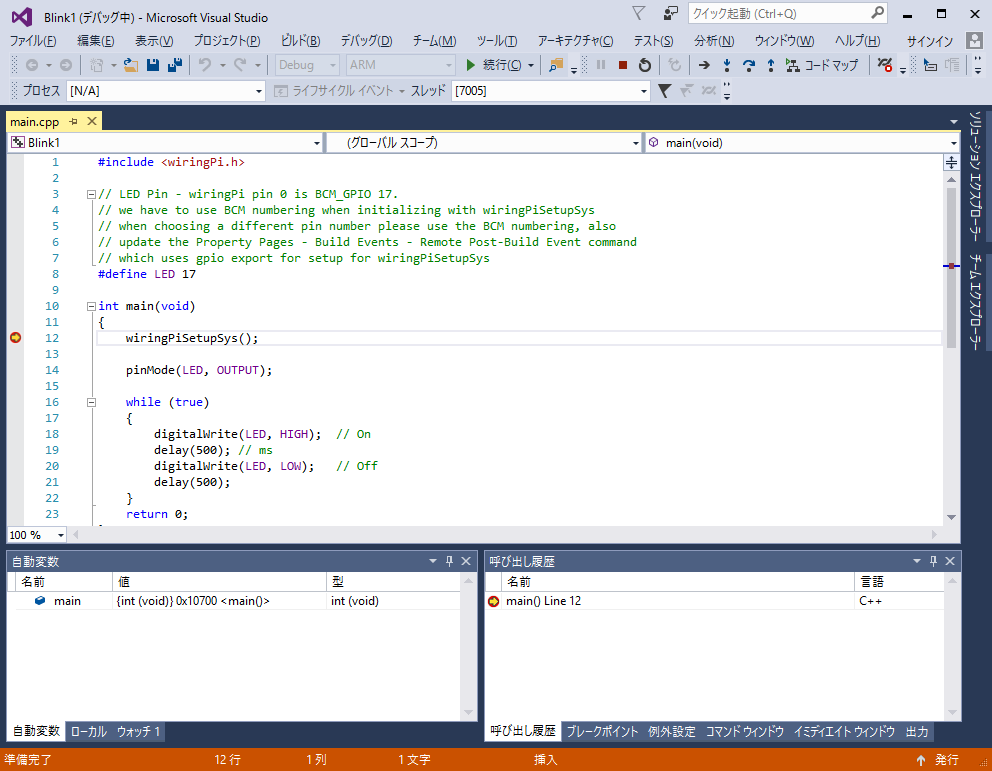The image size is (992, 771).
Task: Close the 呼び出し履歴 panel
Action: click(950, 561)
